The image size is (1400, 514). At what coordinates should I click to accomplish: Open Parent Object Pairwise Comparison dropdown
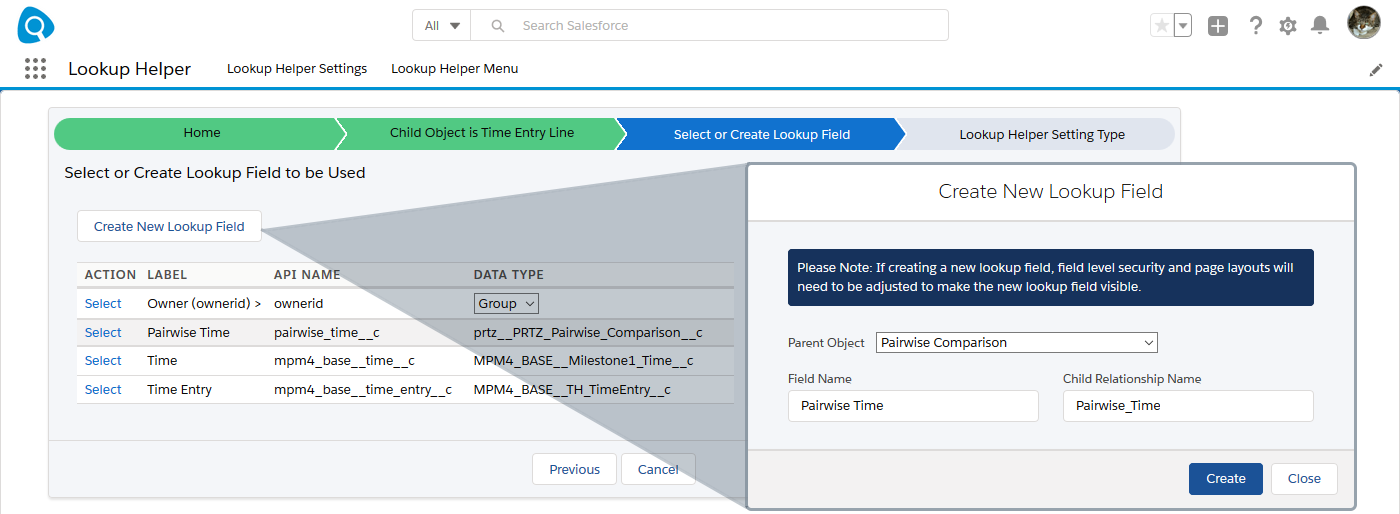1016,342
